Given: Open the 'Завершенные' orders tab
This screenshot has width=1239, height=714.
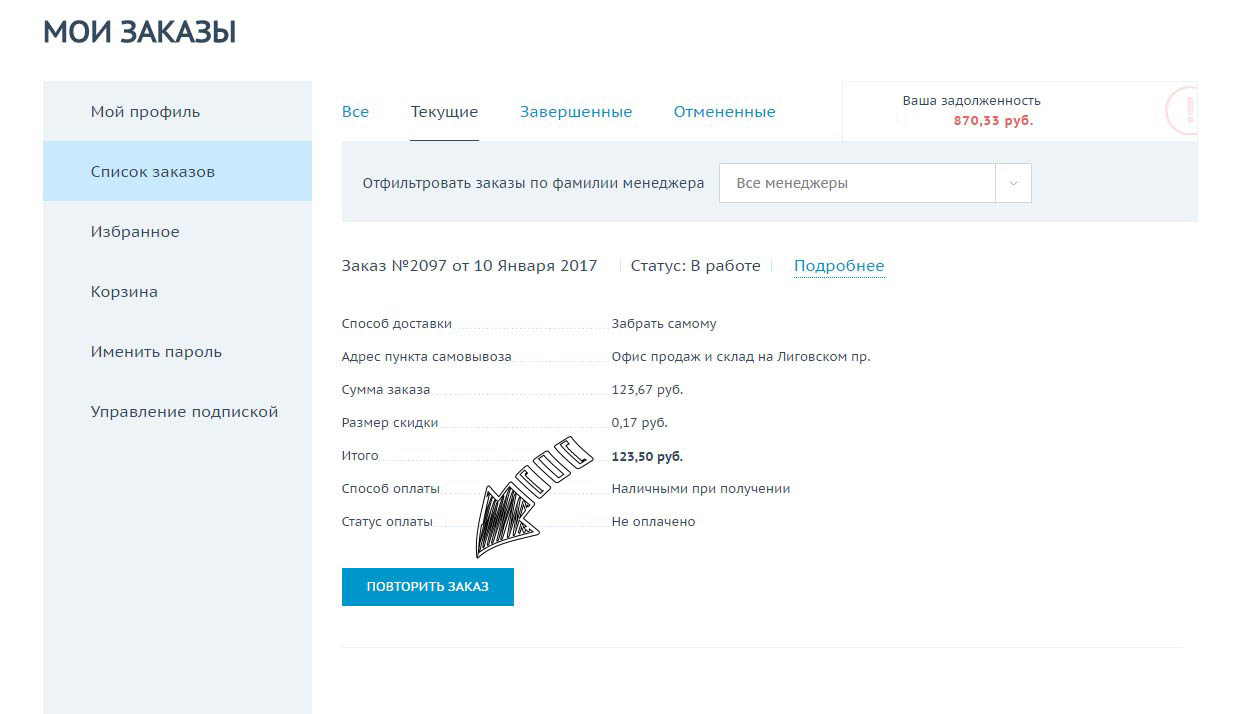Looking at the screenshot, I should [576, 112].
